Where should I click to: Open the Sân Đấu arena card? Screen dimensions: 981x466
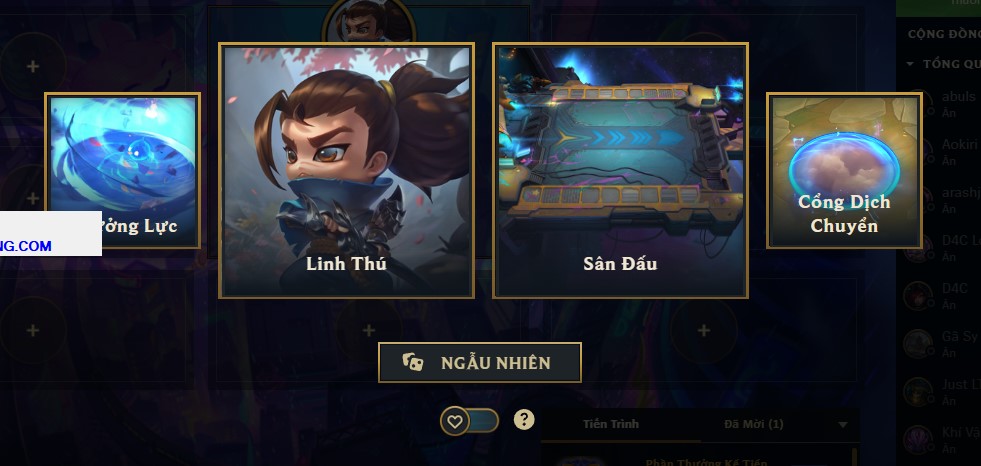[x=621, y=171]
